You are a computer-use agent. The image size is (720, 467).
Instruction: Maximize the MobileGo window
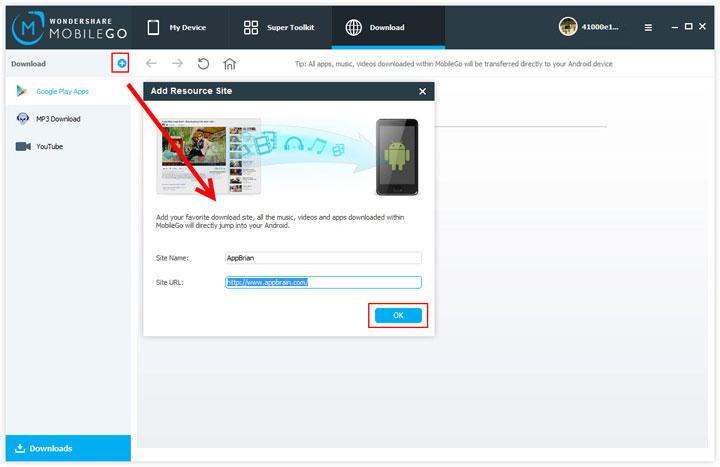[688, 27]
